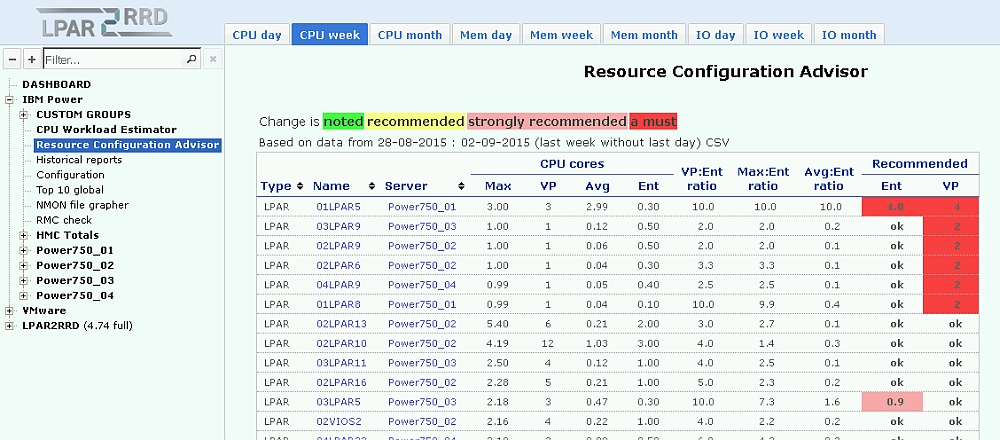Viewport: 1000px width, 440px height.
Task: Expand the Power750_01 tree node
Action: pos(24,251)
